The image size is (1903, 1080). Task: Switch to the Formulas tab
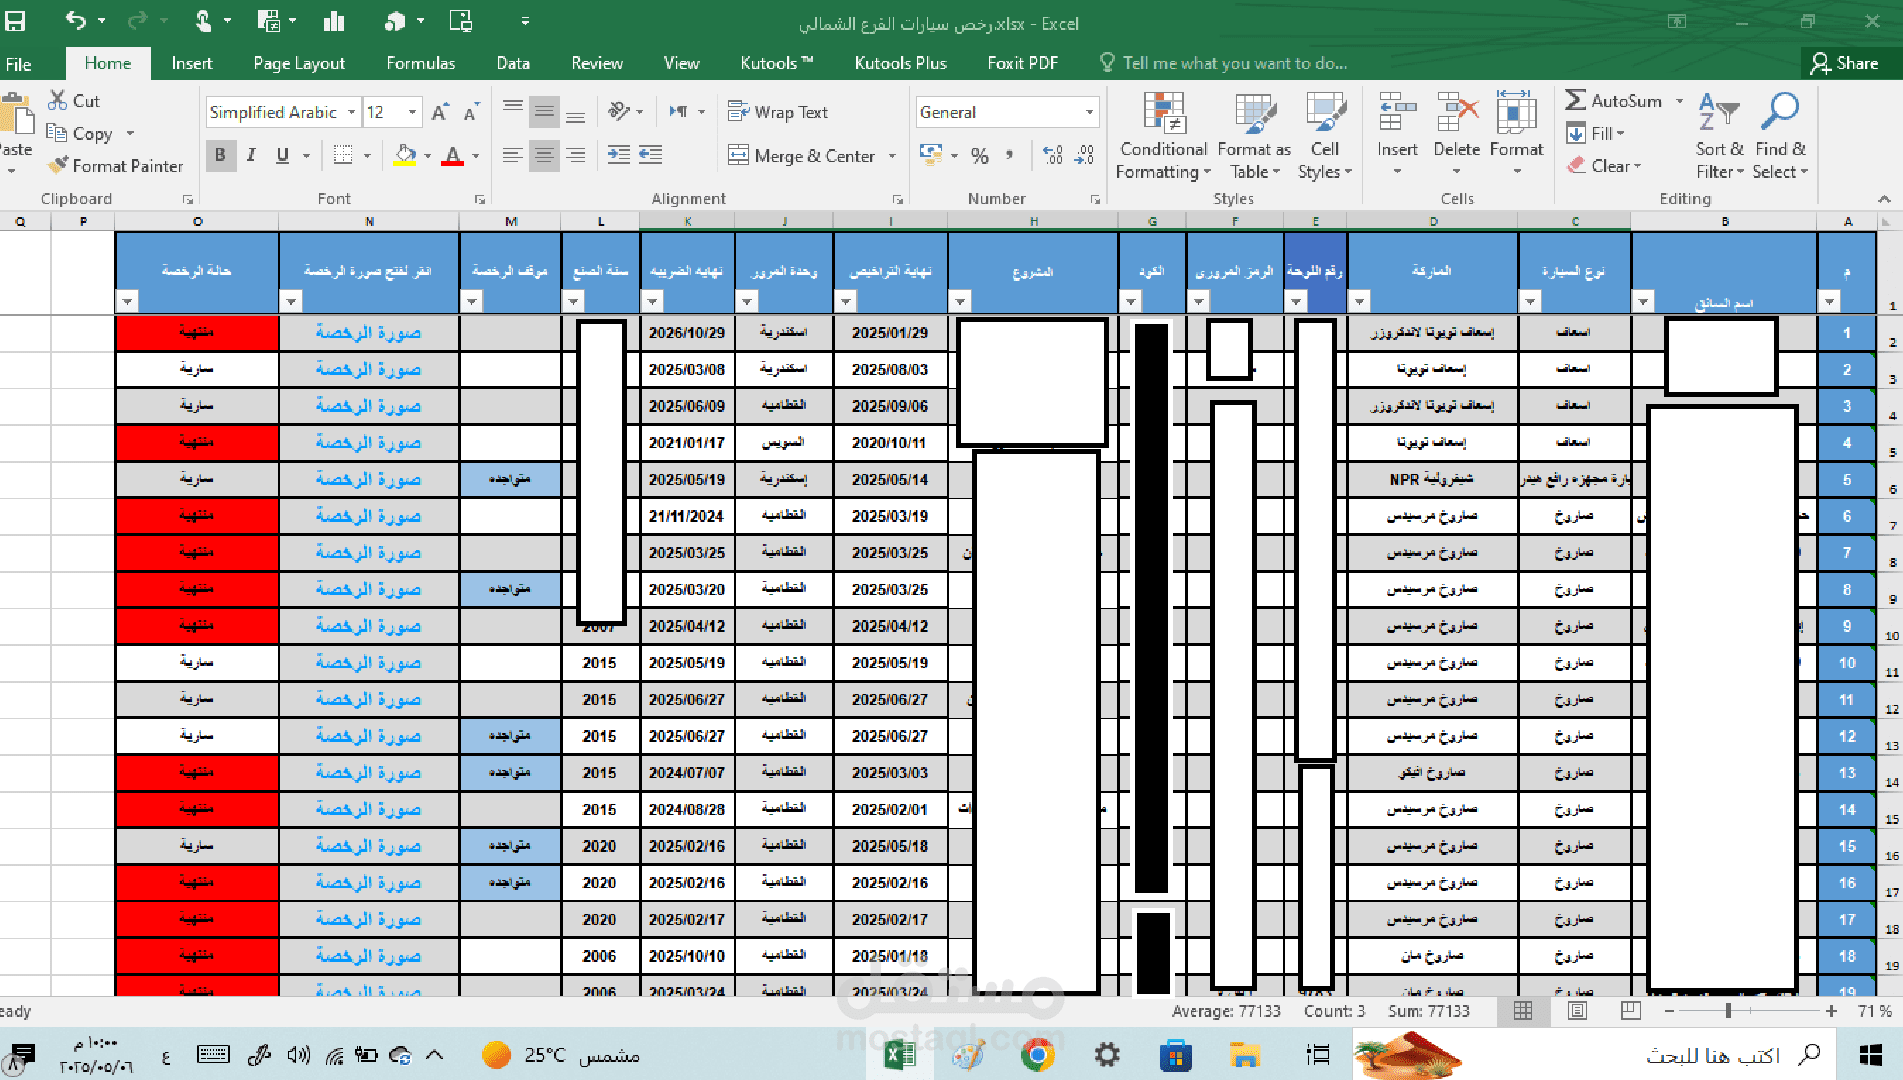pos(420,63)
